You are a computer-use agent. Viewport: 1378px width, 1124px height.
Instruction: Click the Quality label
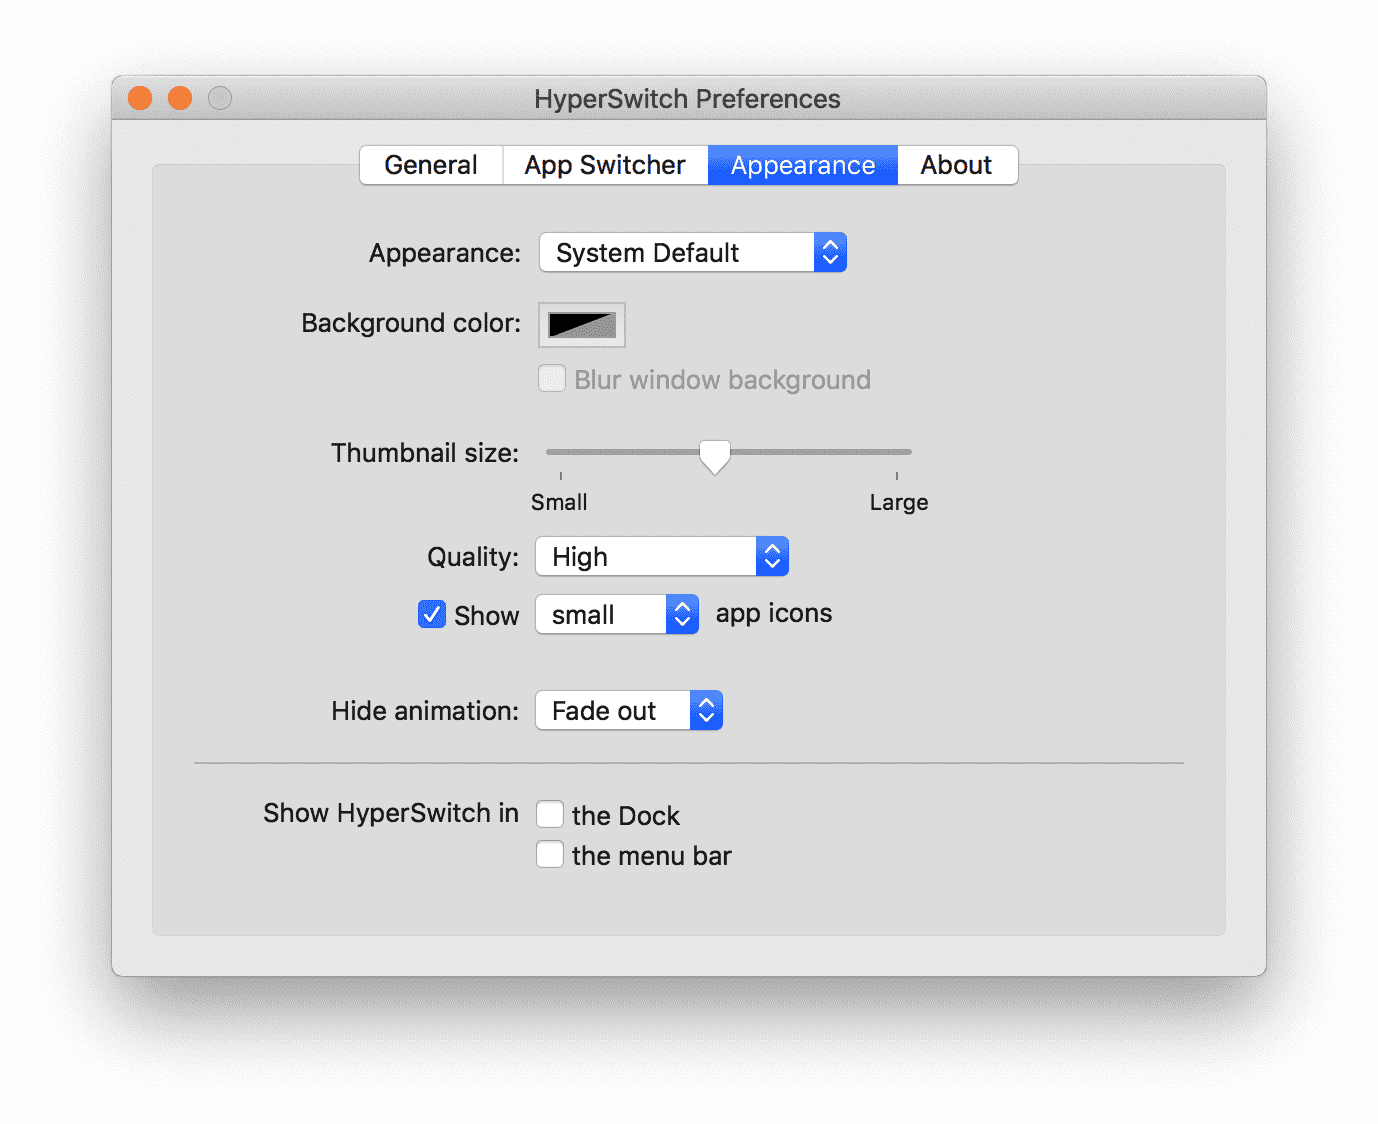(x=473, y=557)
